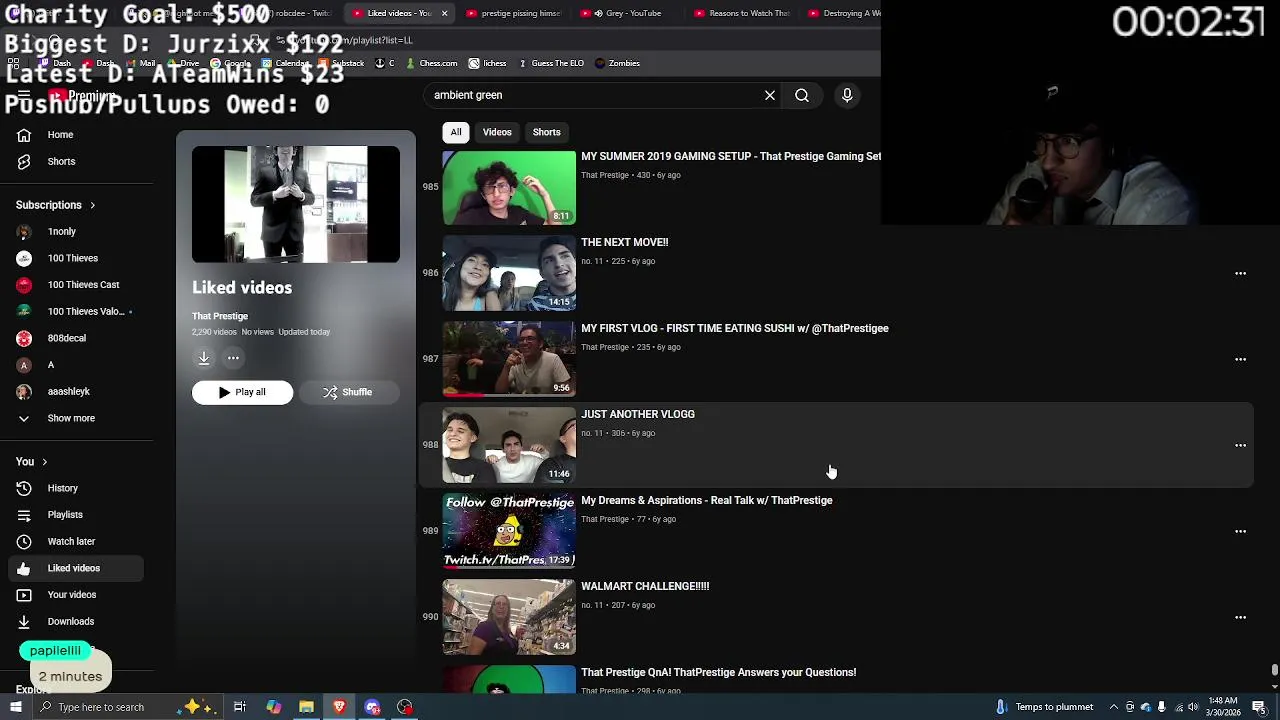1280x720 pixels.
Task: Open Brave browser from taskbar
Action: (339, 707)
